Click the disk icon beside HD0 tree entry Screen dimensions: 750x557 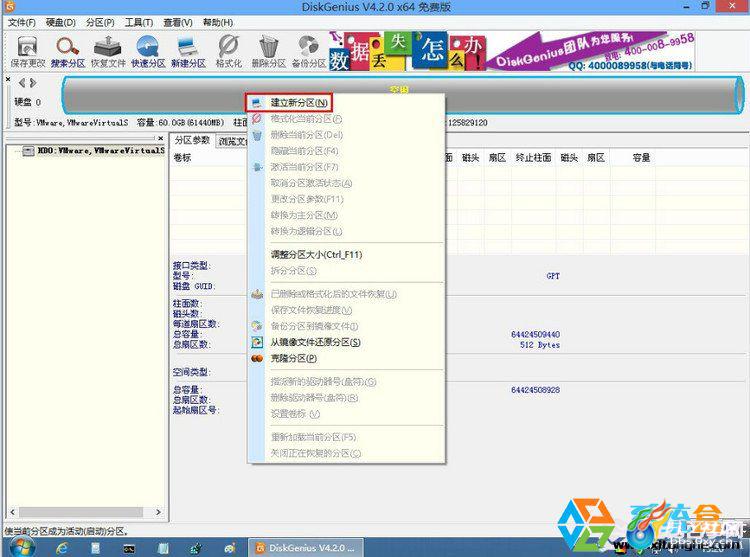[x=28, y=151]
